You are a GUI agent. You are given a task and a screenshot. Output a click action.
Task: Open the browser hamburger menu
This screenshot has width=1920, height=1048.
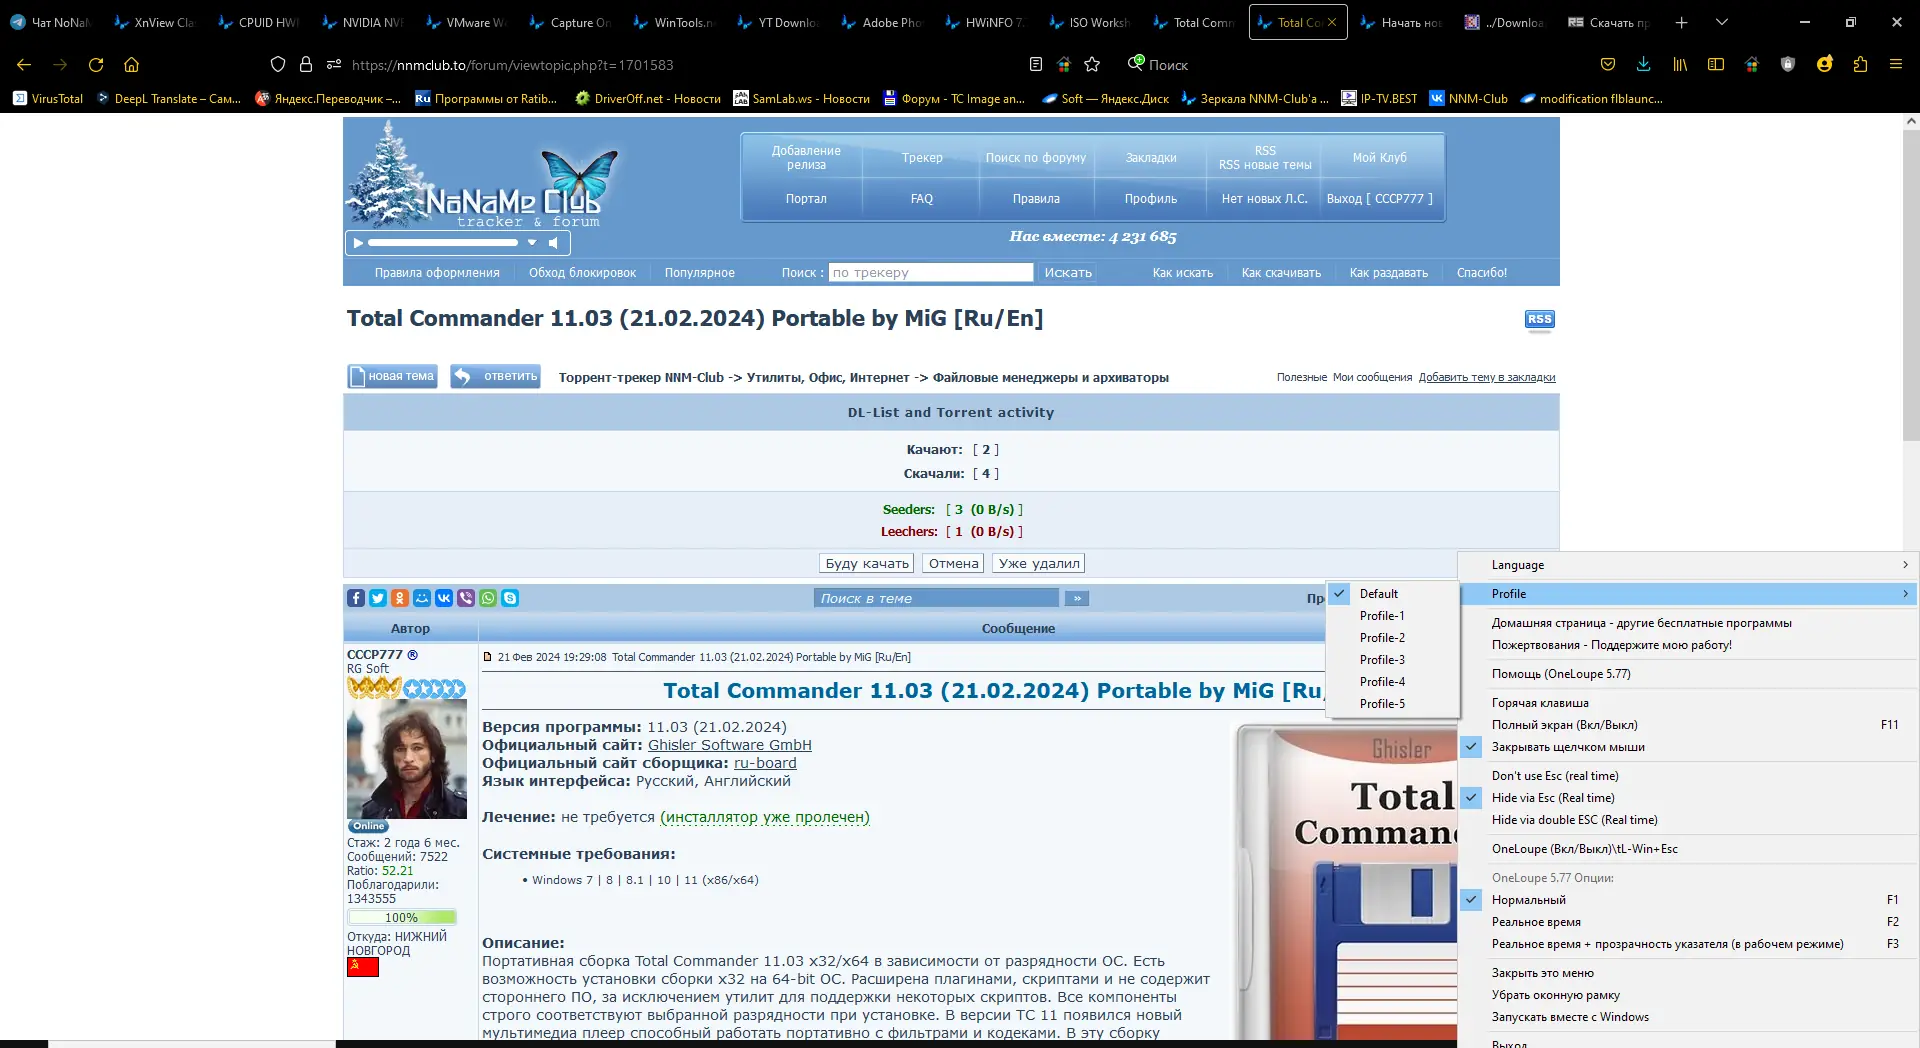[x=1896, y=64]
